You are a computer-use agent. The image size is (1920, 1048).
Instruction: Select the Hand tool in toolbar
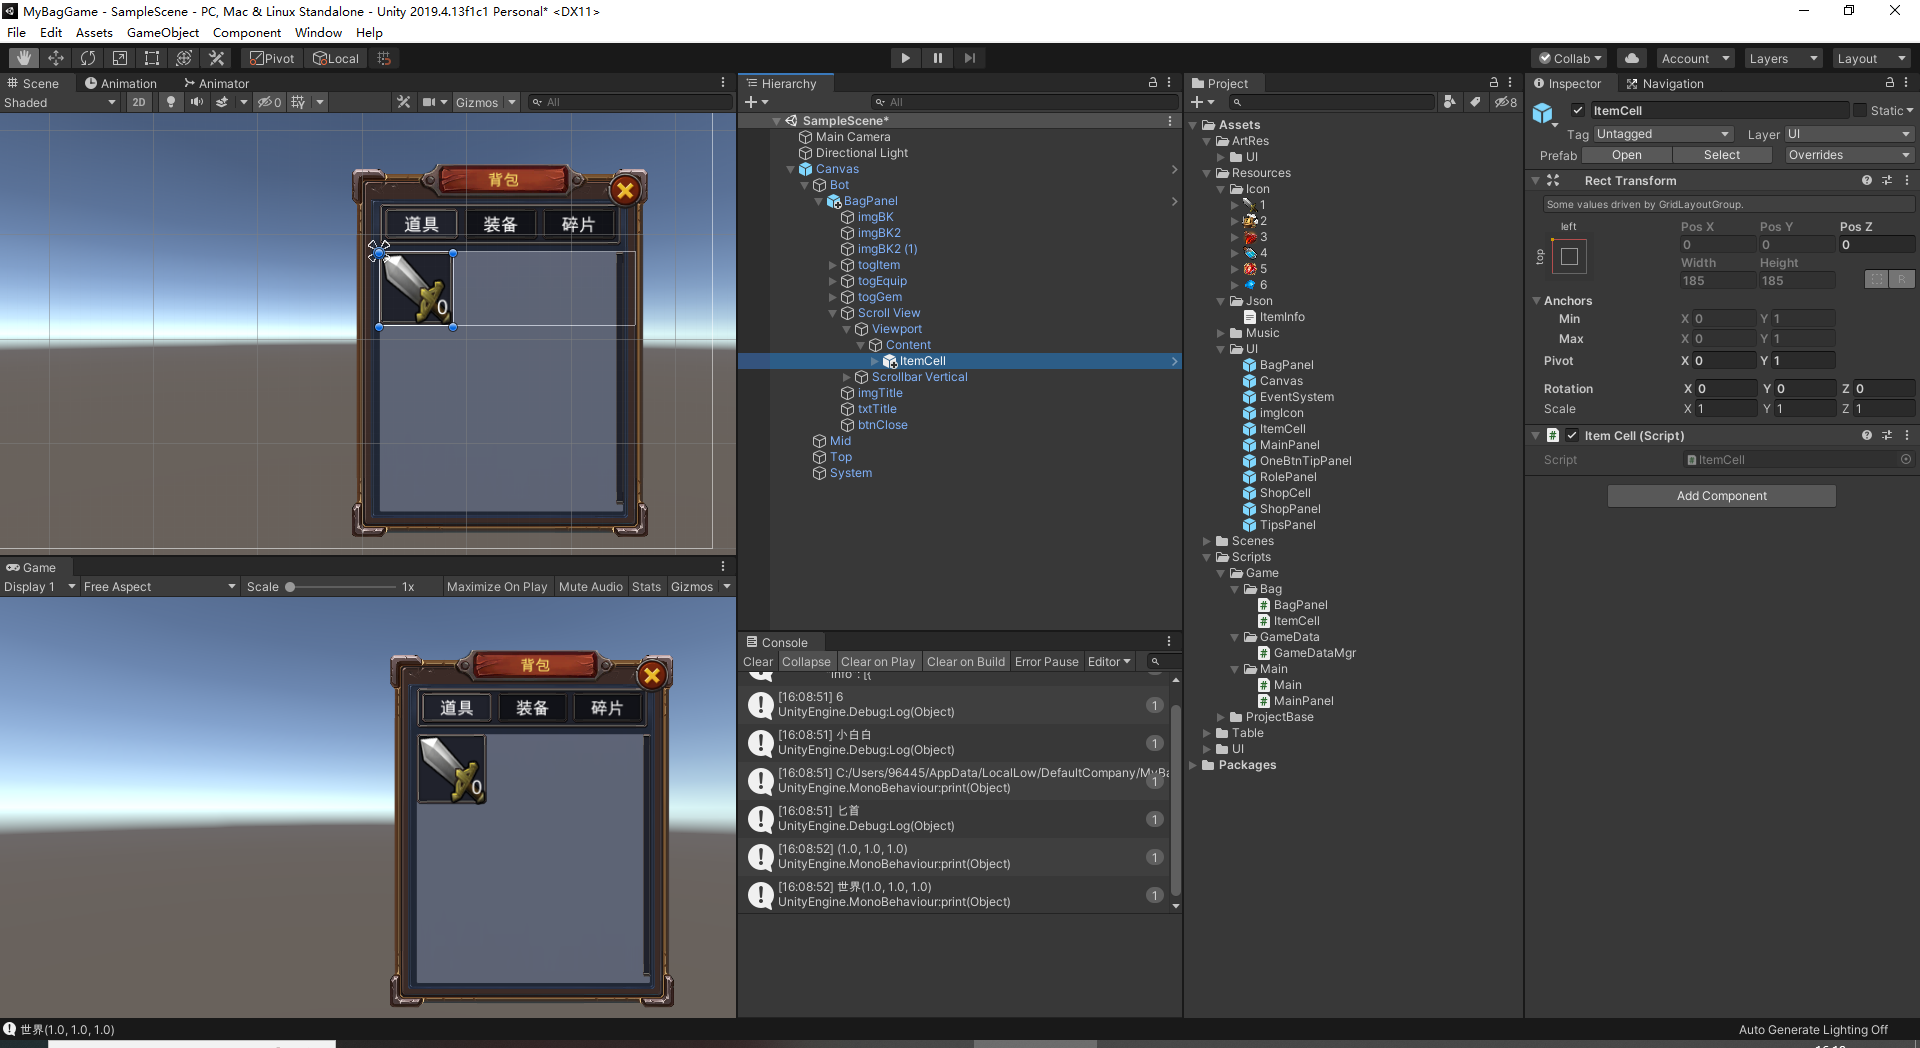[x=24, y=58]
